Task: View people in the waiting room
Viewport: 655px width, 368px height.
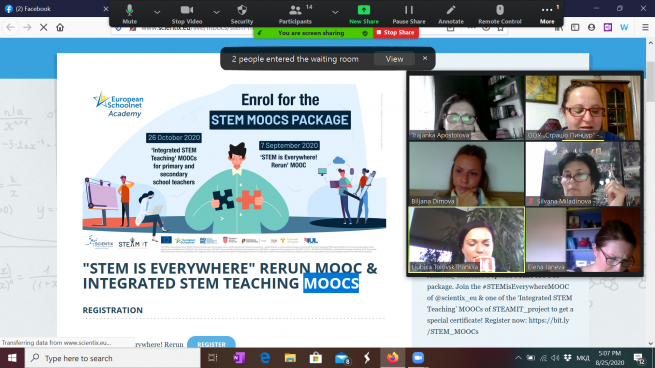Action: tap(394, 59)
